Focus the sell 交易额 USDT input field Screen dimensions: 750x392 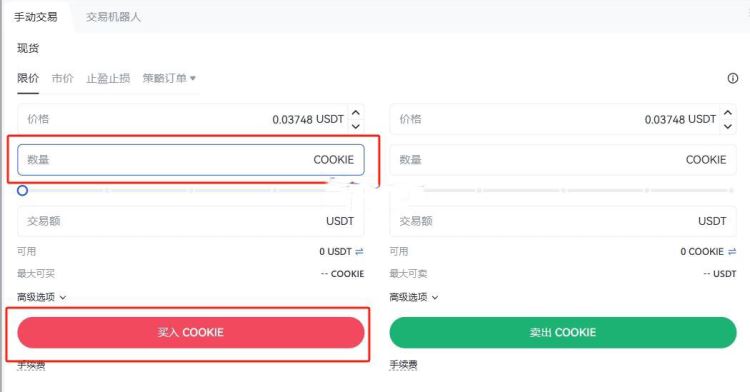pos(563,221)
